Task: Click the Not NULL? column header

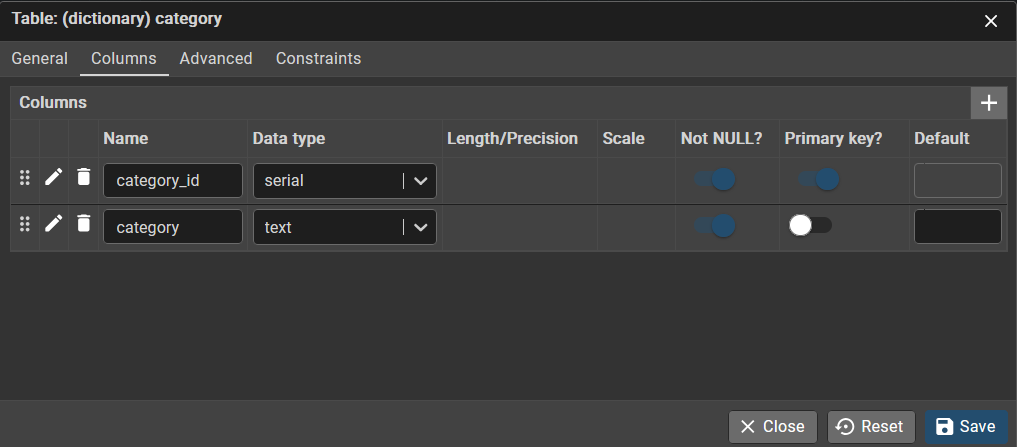Action: (x=721, y=138)
